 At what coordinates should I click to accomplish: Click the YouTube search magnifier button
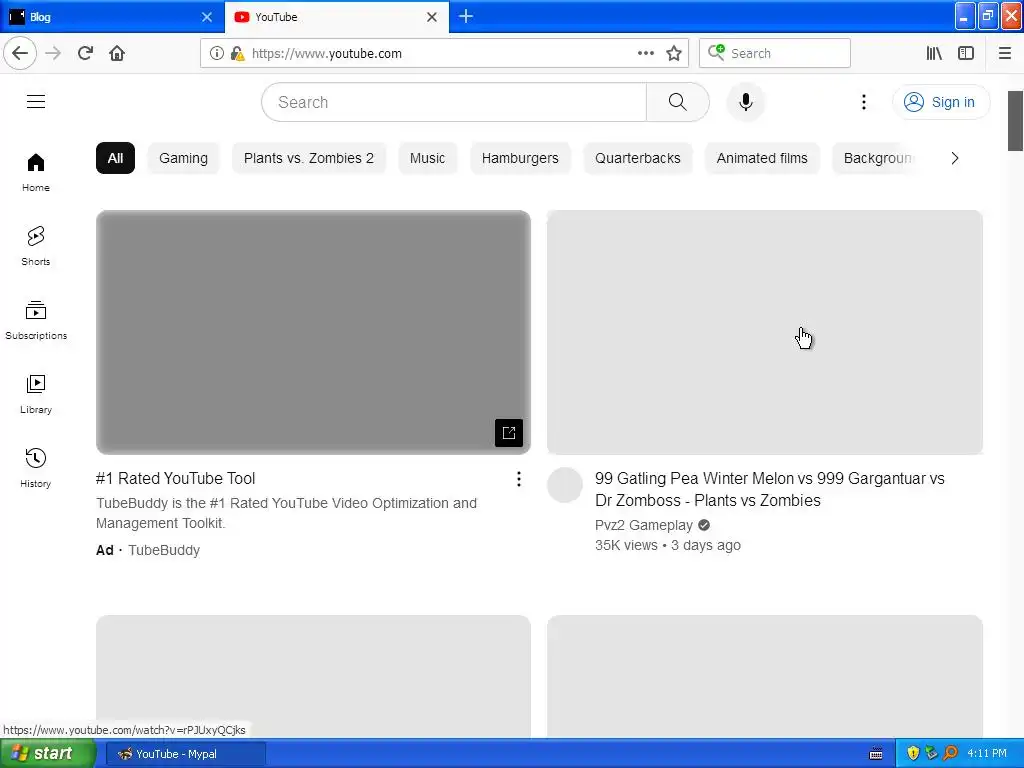click(677, 102)
